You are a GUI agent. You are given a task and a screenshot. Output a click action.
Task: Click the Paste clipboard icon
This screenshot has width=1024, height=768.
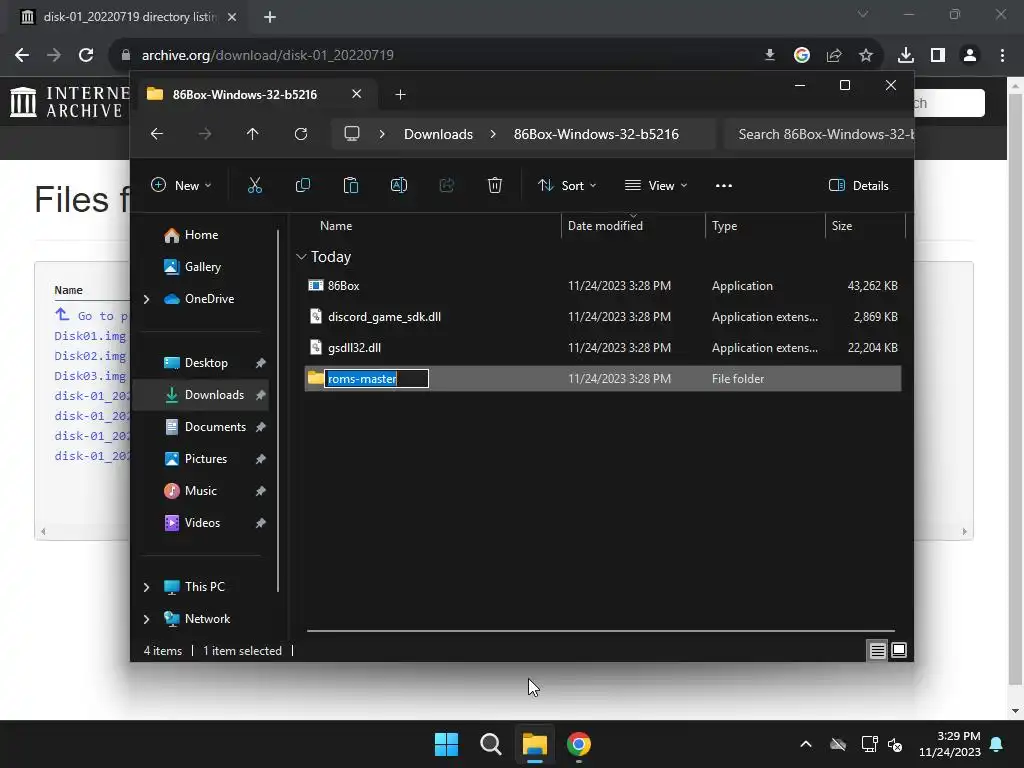pos(351,185)
